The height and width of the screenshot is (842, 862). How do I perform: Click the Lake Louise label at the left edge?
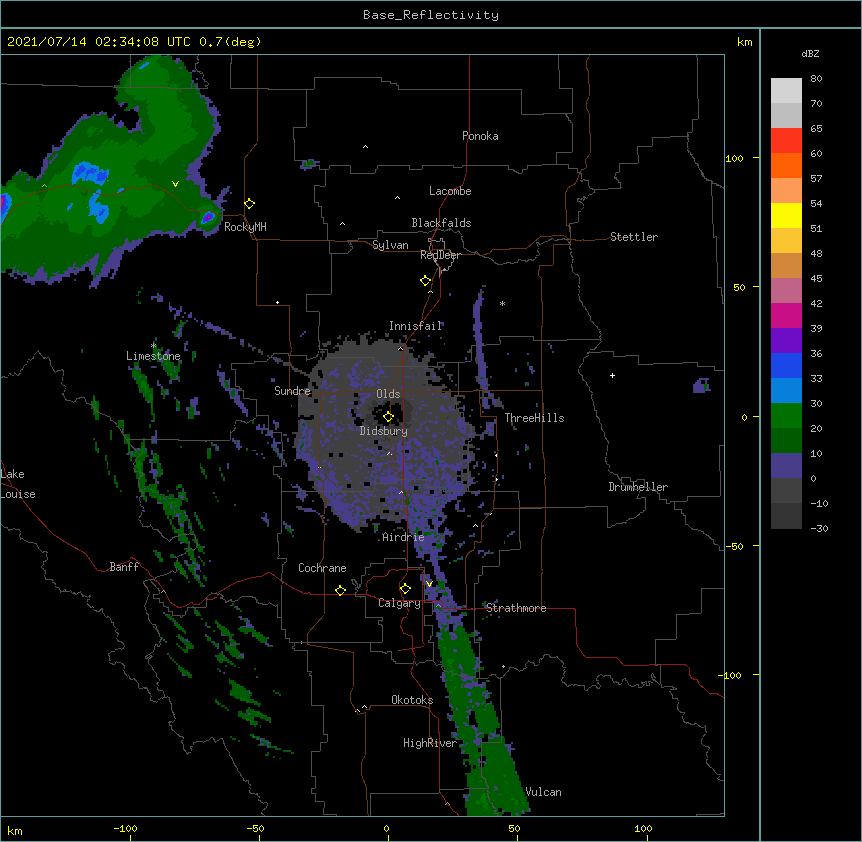coord(18,484)
